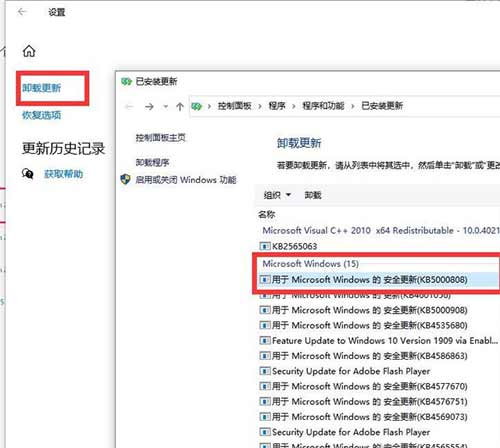Go back using Settings back arrow
The width and height of the screenshot is (500, 448).
click(22, 12)
